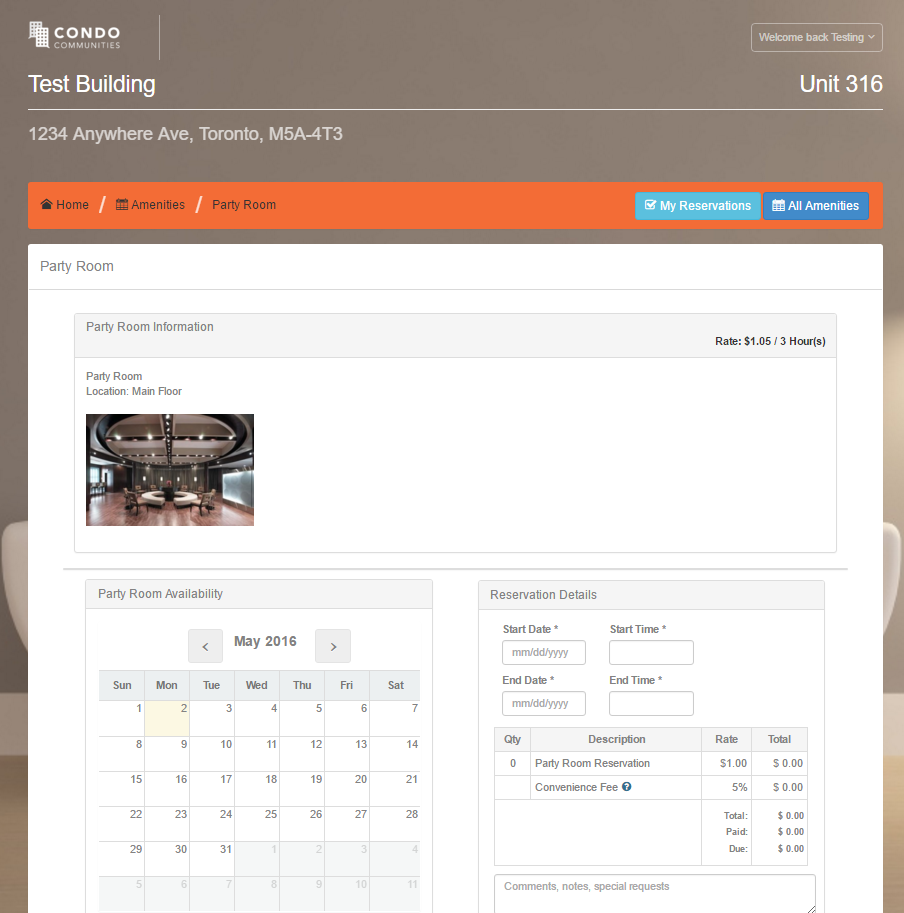904x913 pixels.
Task: Go back a month with previous arrow
Action: (x=205, y=645)
